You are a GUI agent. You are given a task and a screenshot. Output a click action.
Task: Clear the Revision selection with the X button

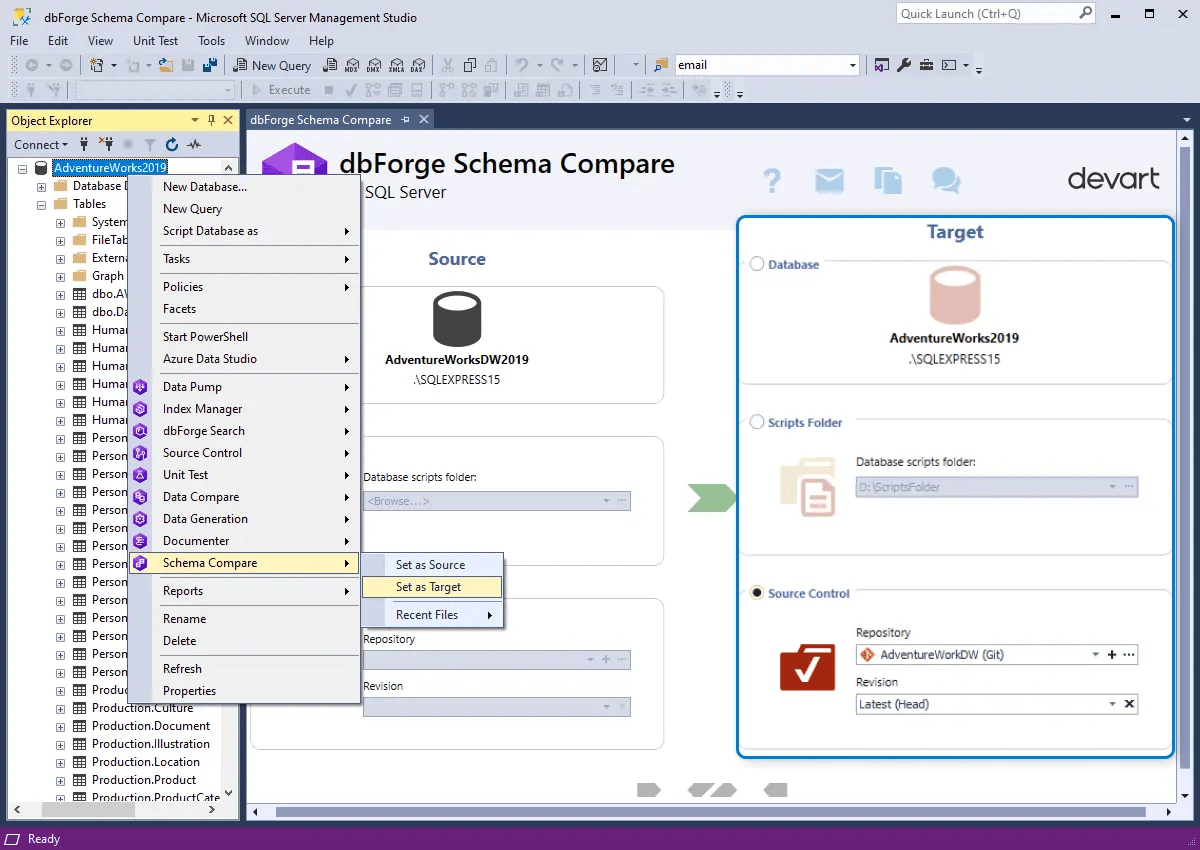(1129, 703)
